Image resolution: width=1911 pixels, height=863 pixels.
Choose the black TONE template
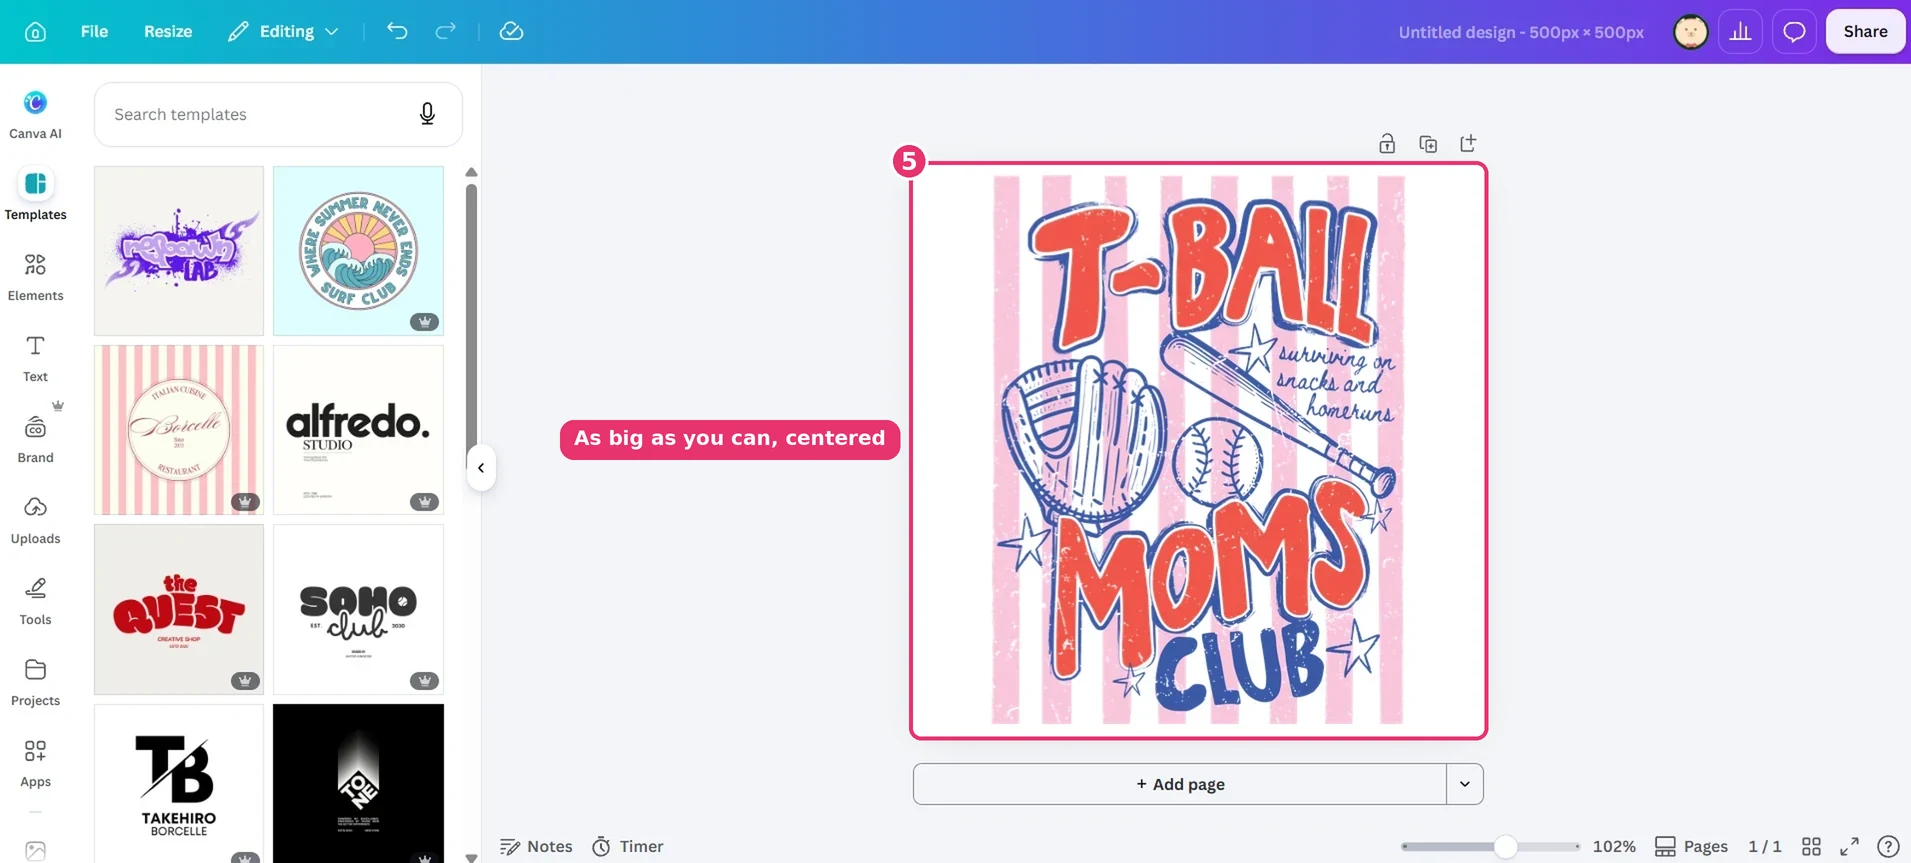(x=358, y=784)
